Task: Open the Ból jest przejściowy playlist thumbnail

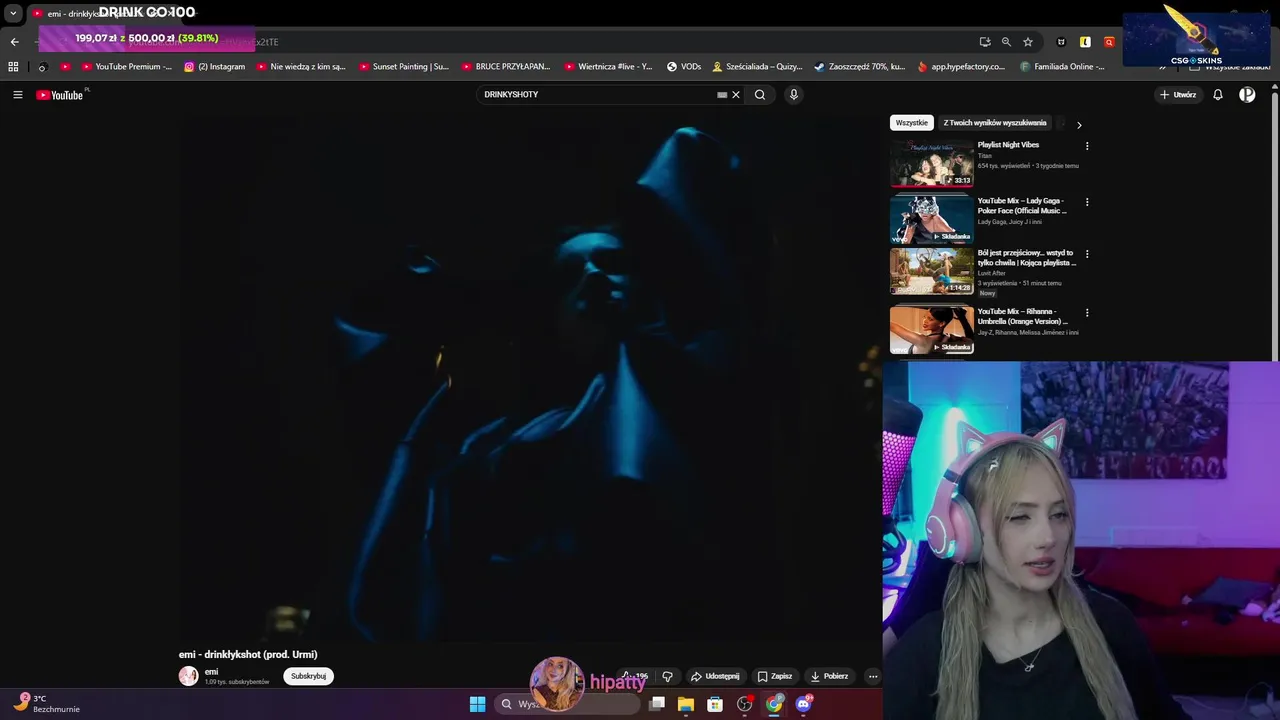Action: click(x=932, y=272)
